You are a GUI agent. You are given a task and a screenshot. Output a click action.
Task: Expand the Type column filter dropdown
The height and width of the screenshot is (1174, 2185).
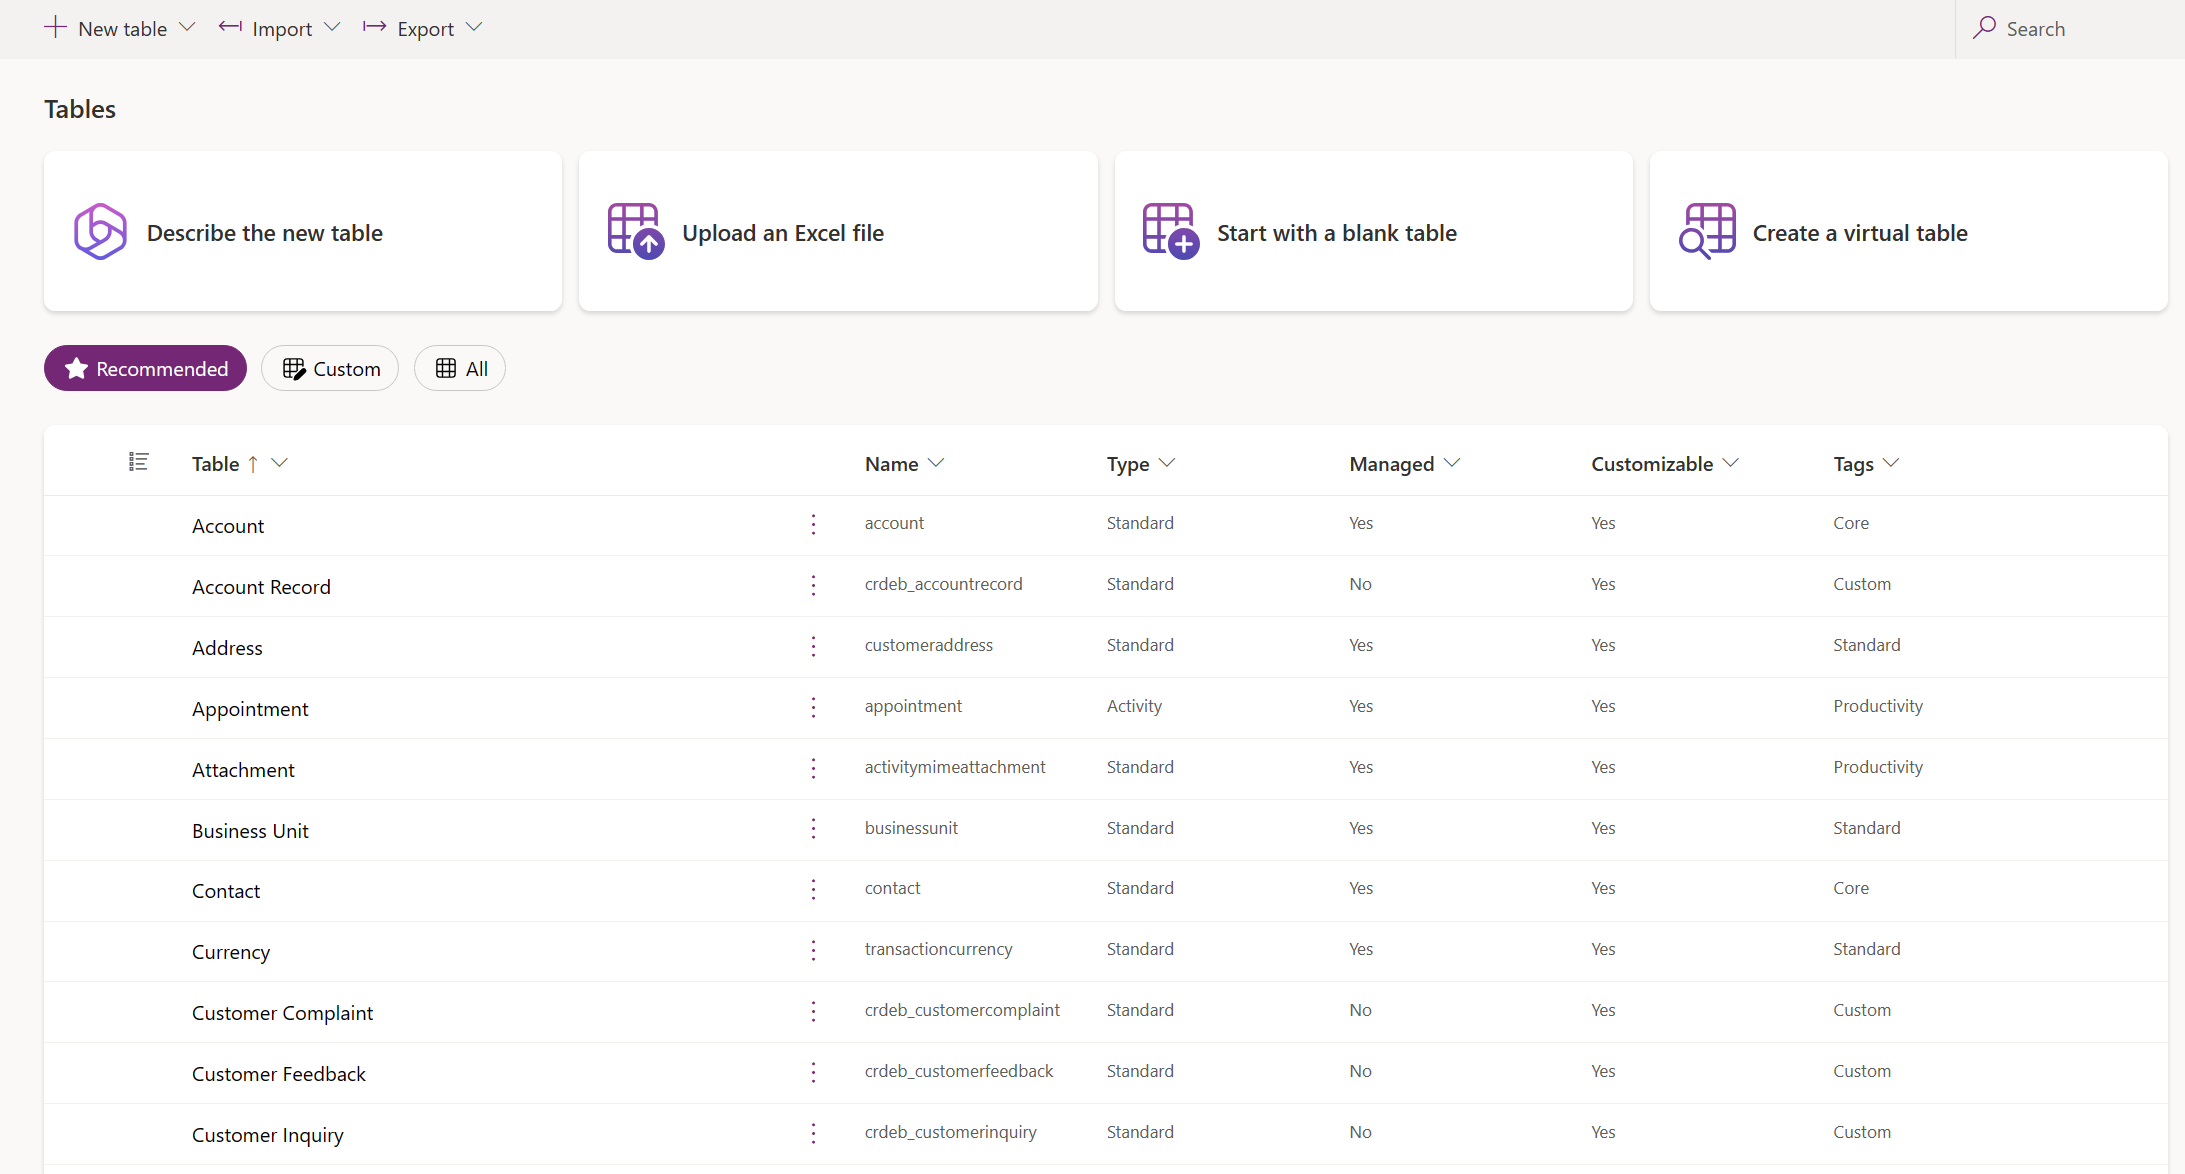pyautogui.click(x=1169, y=463)
